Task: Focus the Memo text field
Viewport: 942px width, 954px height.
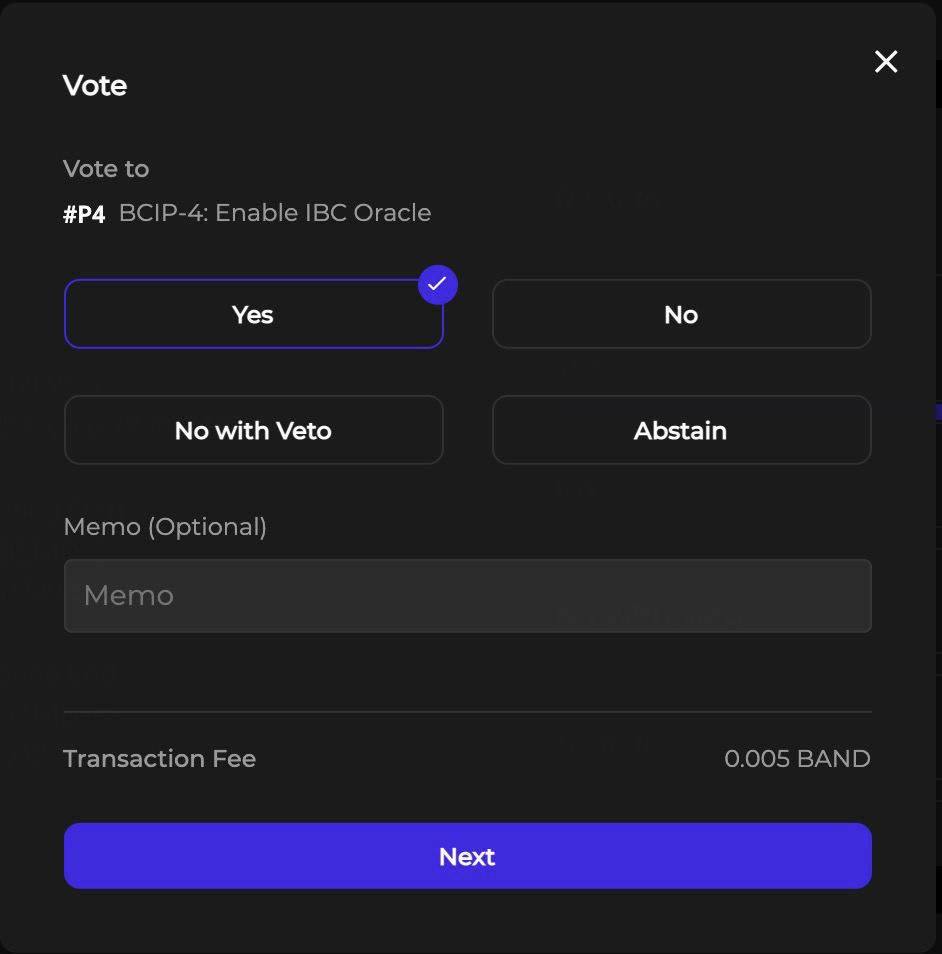Action: tap(467, 596)
